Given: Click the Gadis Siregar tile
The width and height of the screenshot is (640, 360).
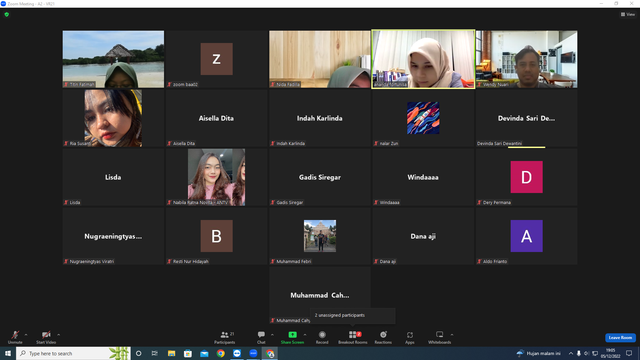Looking at the screenshot, I should tap(320, 177).
